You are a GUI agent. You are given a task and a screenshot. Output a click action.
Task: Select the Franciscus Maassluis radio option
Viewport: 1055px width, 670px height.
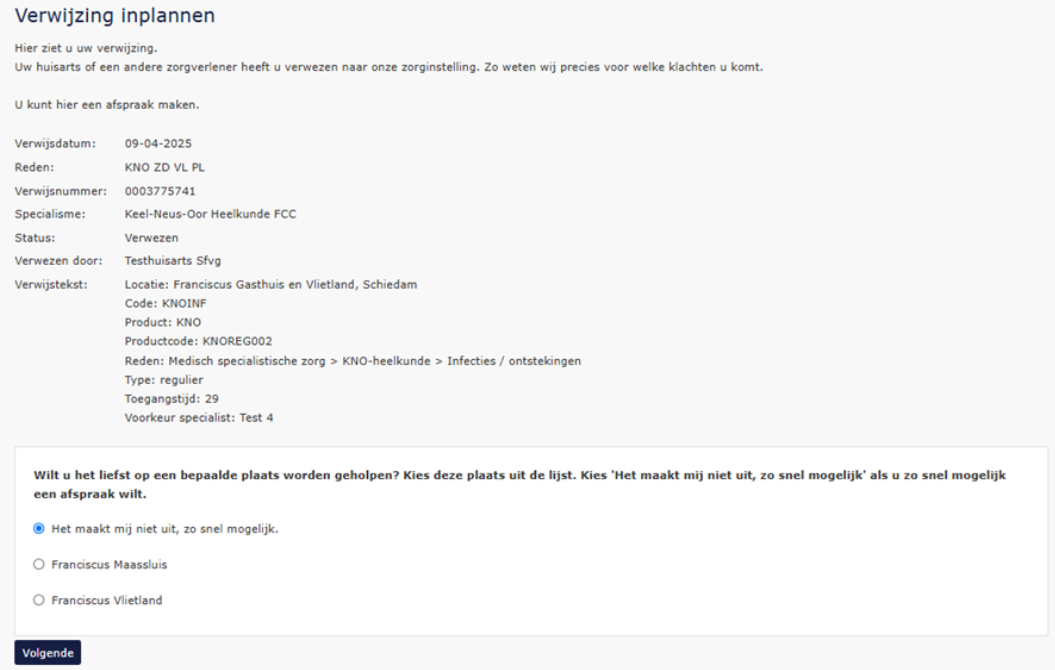tap(39, 565)
